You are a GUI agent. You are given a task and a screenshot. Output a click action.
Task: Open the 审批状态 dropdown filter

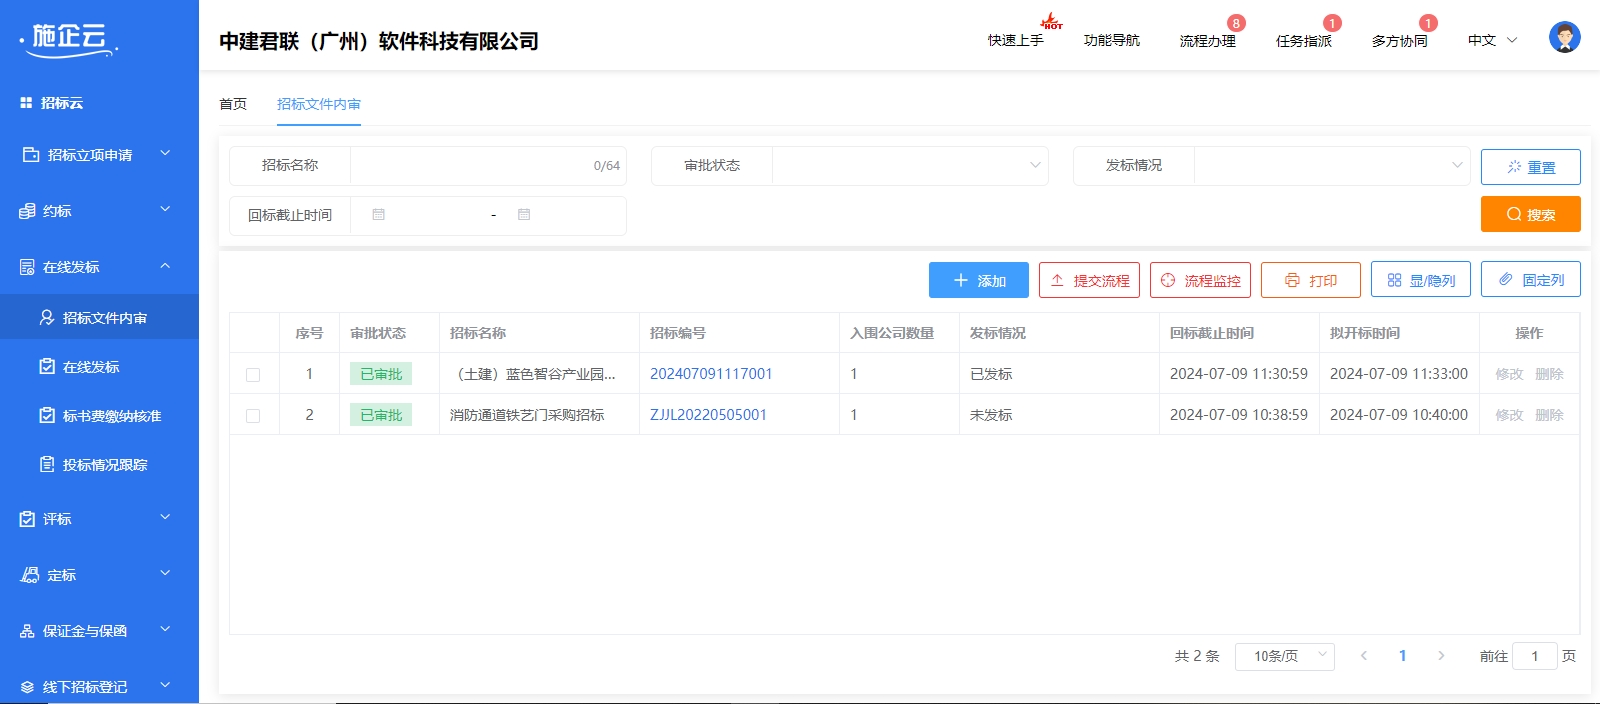pos(909,166)
